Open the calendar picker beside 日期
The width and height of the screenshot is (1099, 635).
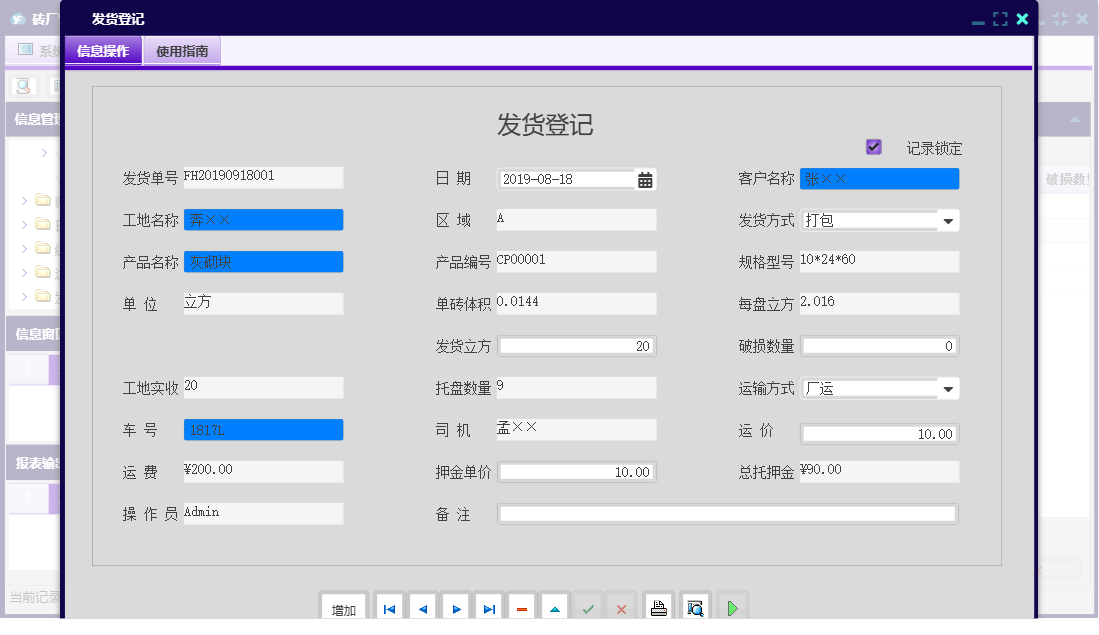click(x=645, y=178)
